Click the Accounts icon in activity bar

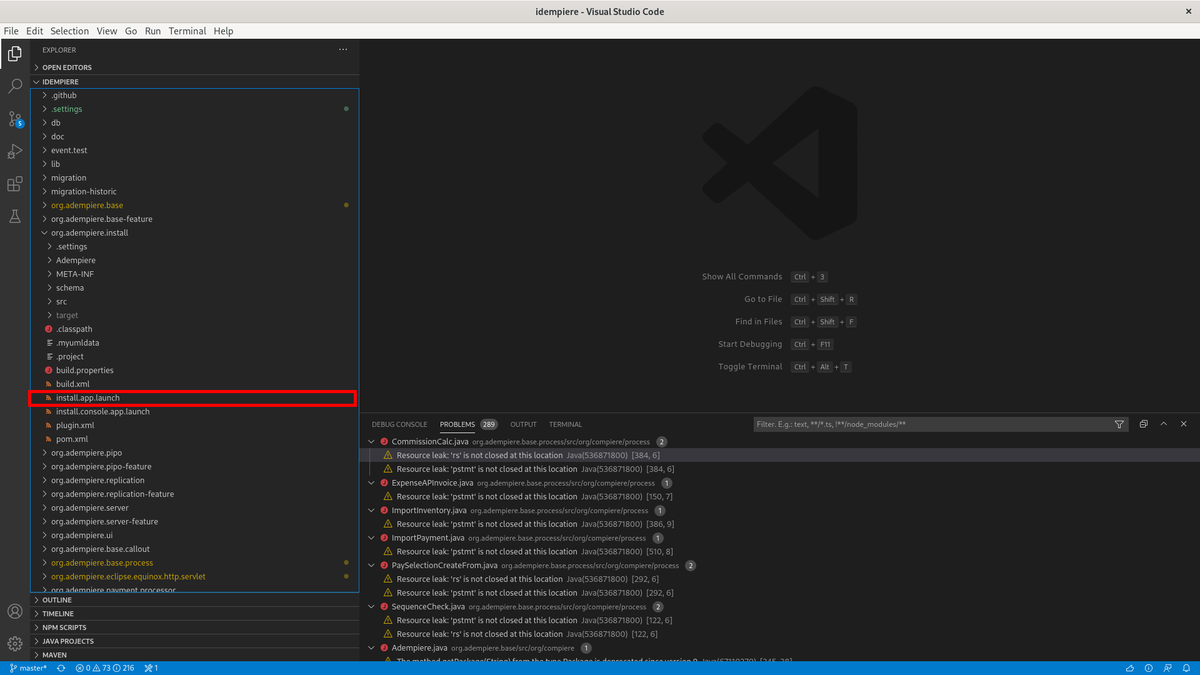point(15,611)
